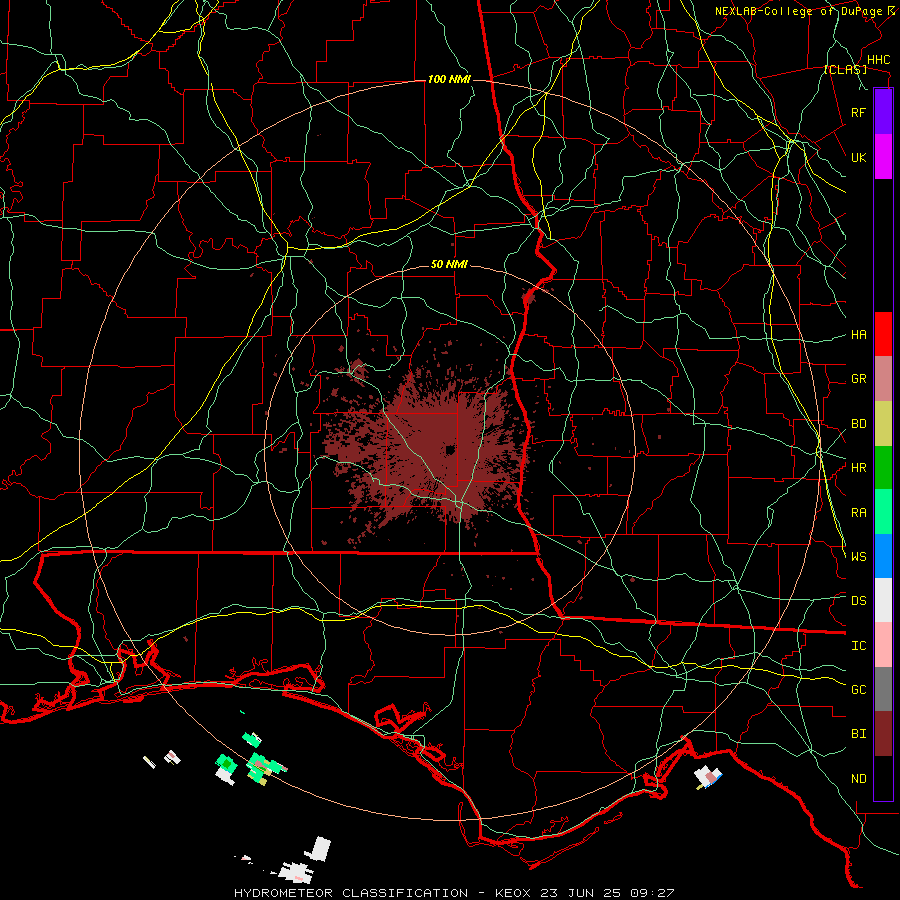Select the "IC" legend label
The image size is (900, 900).
pos(858,646)
